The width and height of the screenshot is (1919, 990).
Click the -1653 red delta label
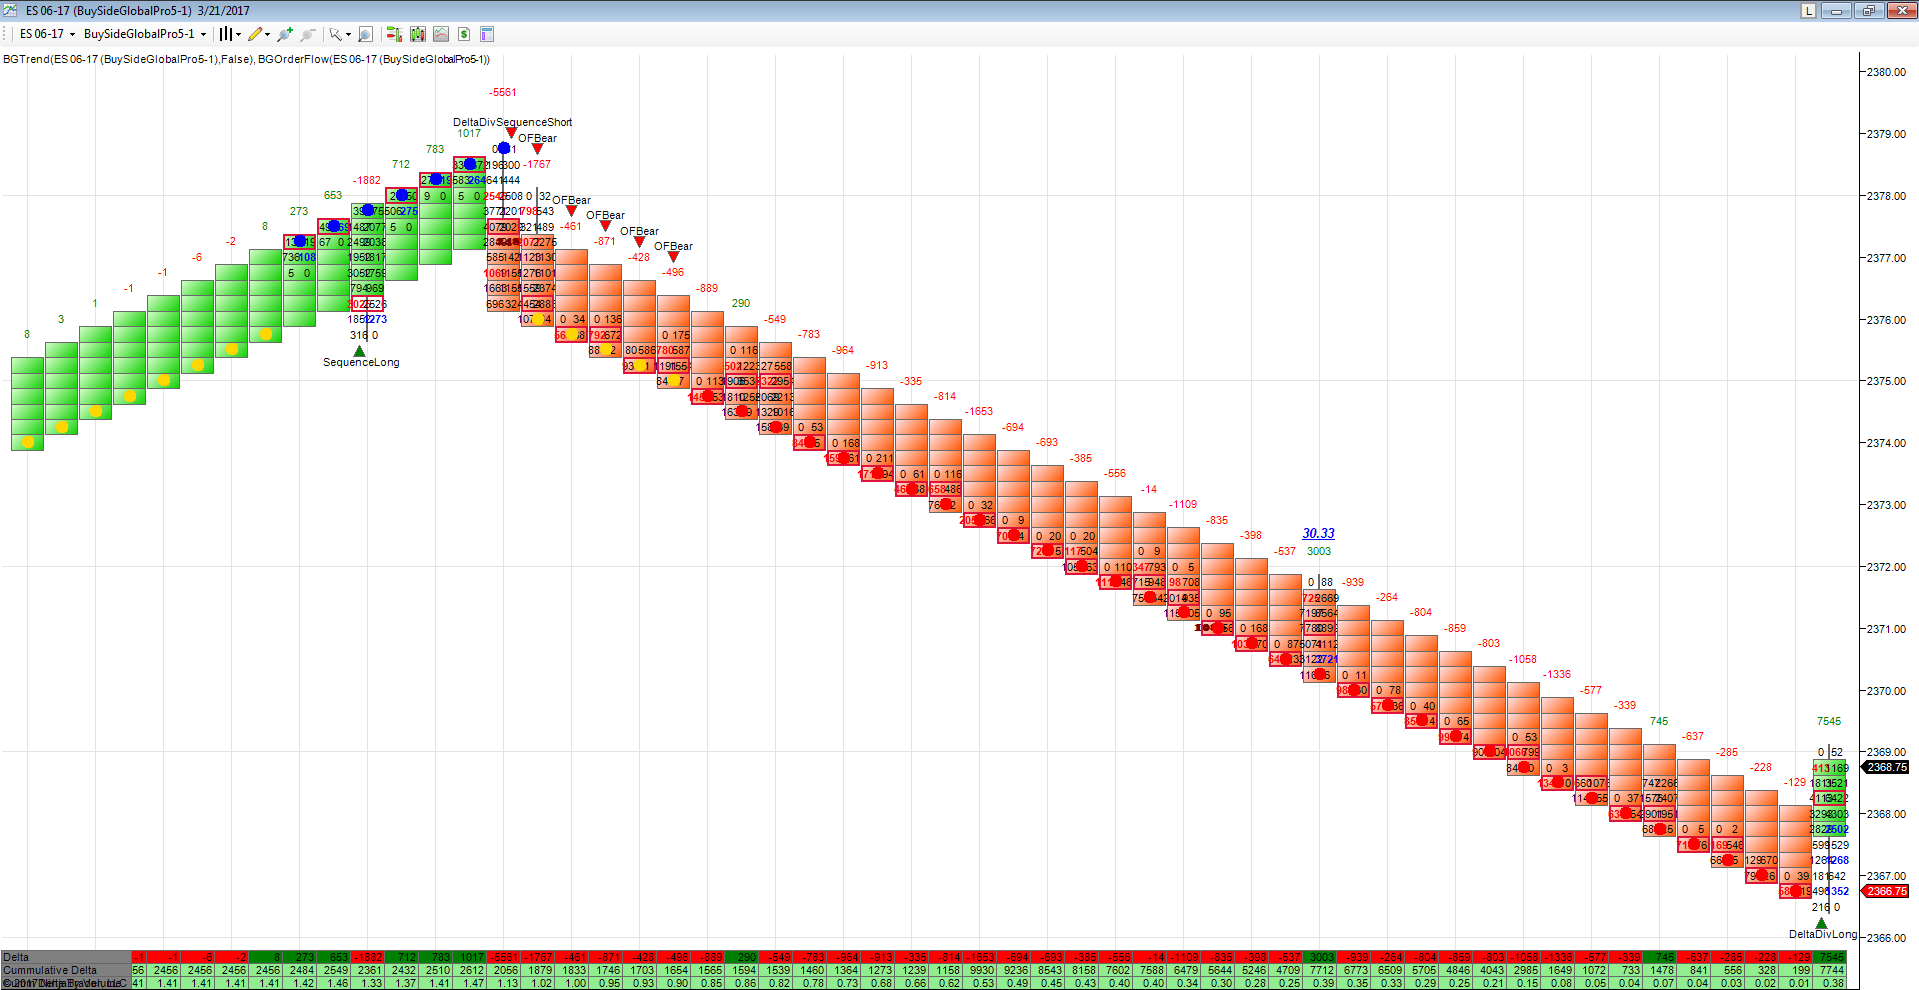[979, 411]
